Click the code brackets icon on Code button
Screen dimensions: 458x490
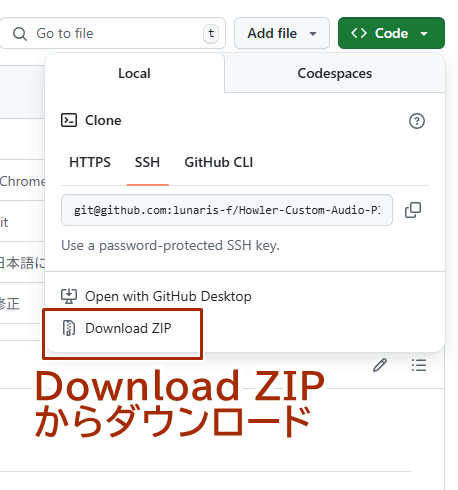point(359,33)
